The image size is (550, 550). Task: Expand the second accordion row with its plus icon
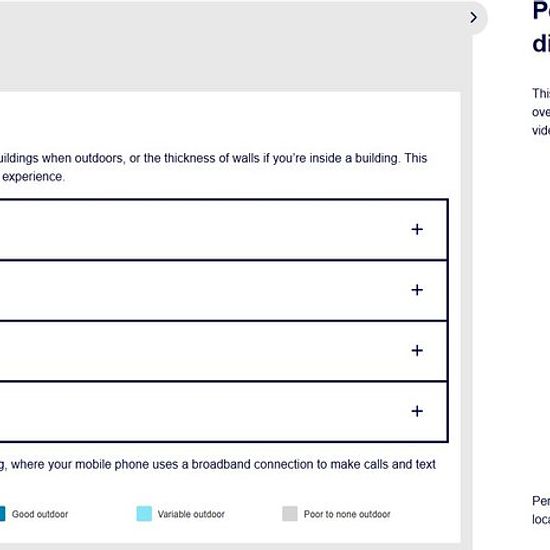coord(417,290)
